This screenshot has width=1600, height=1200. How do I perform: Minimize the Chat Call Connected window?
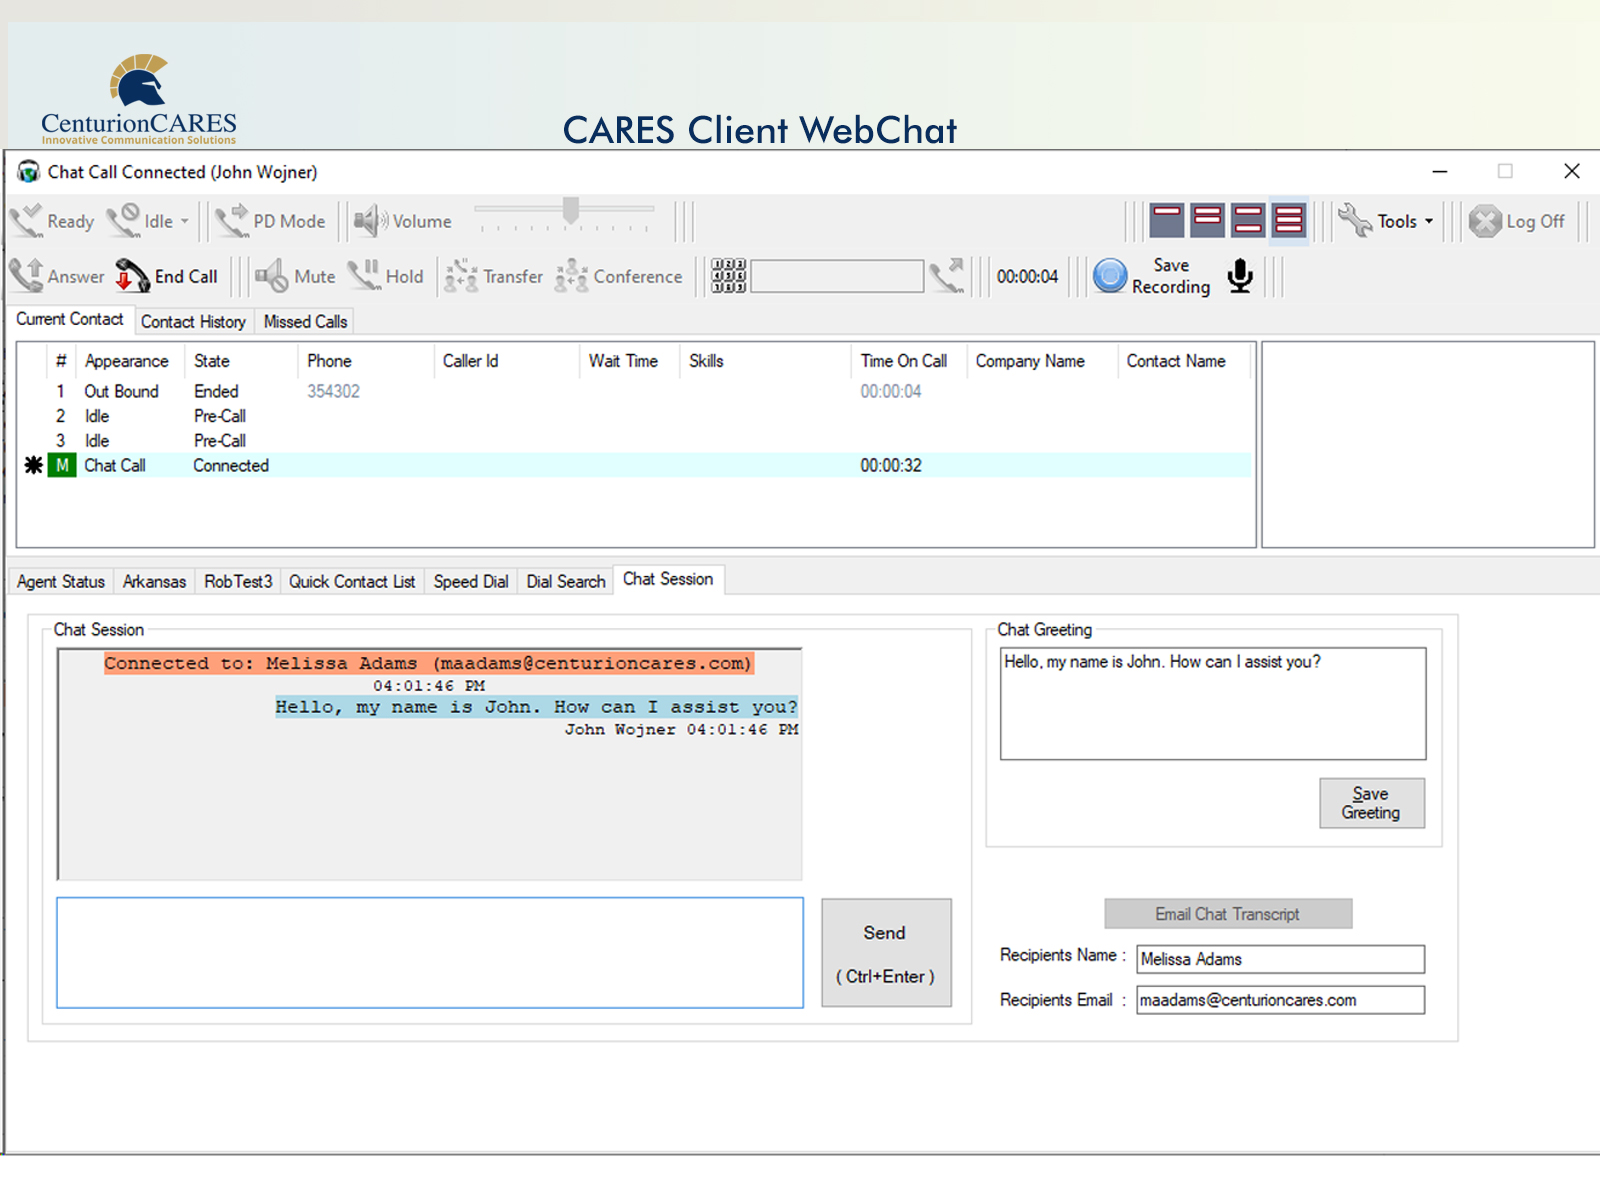[x=1440, y=172]
